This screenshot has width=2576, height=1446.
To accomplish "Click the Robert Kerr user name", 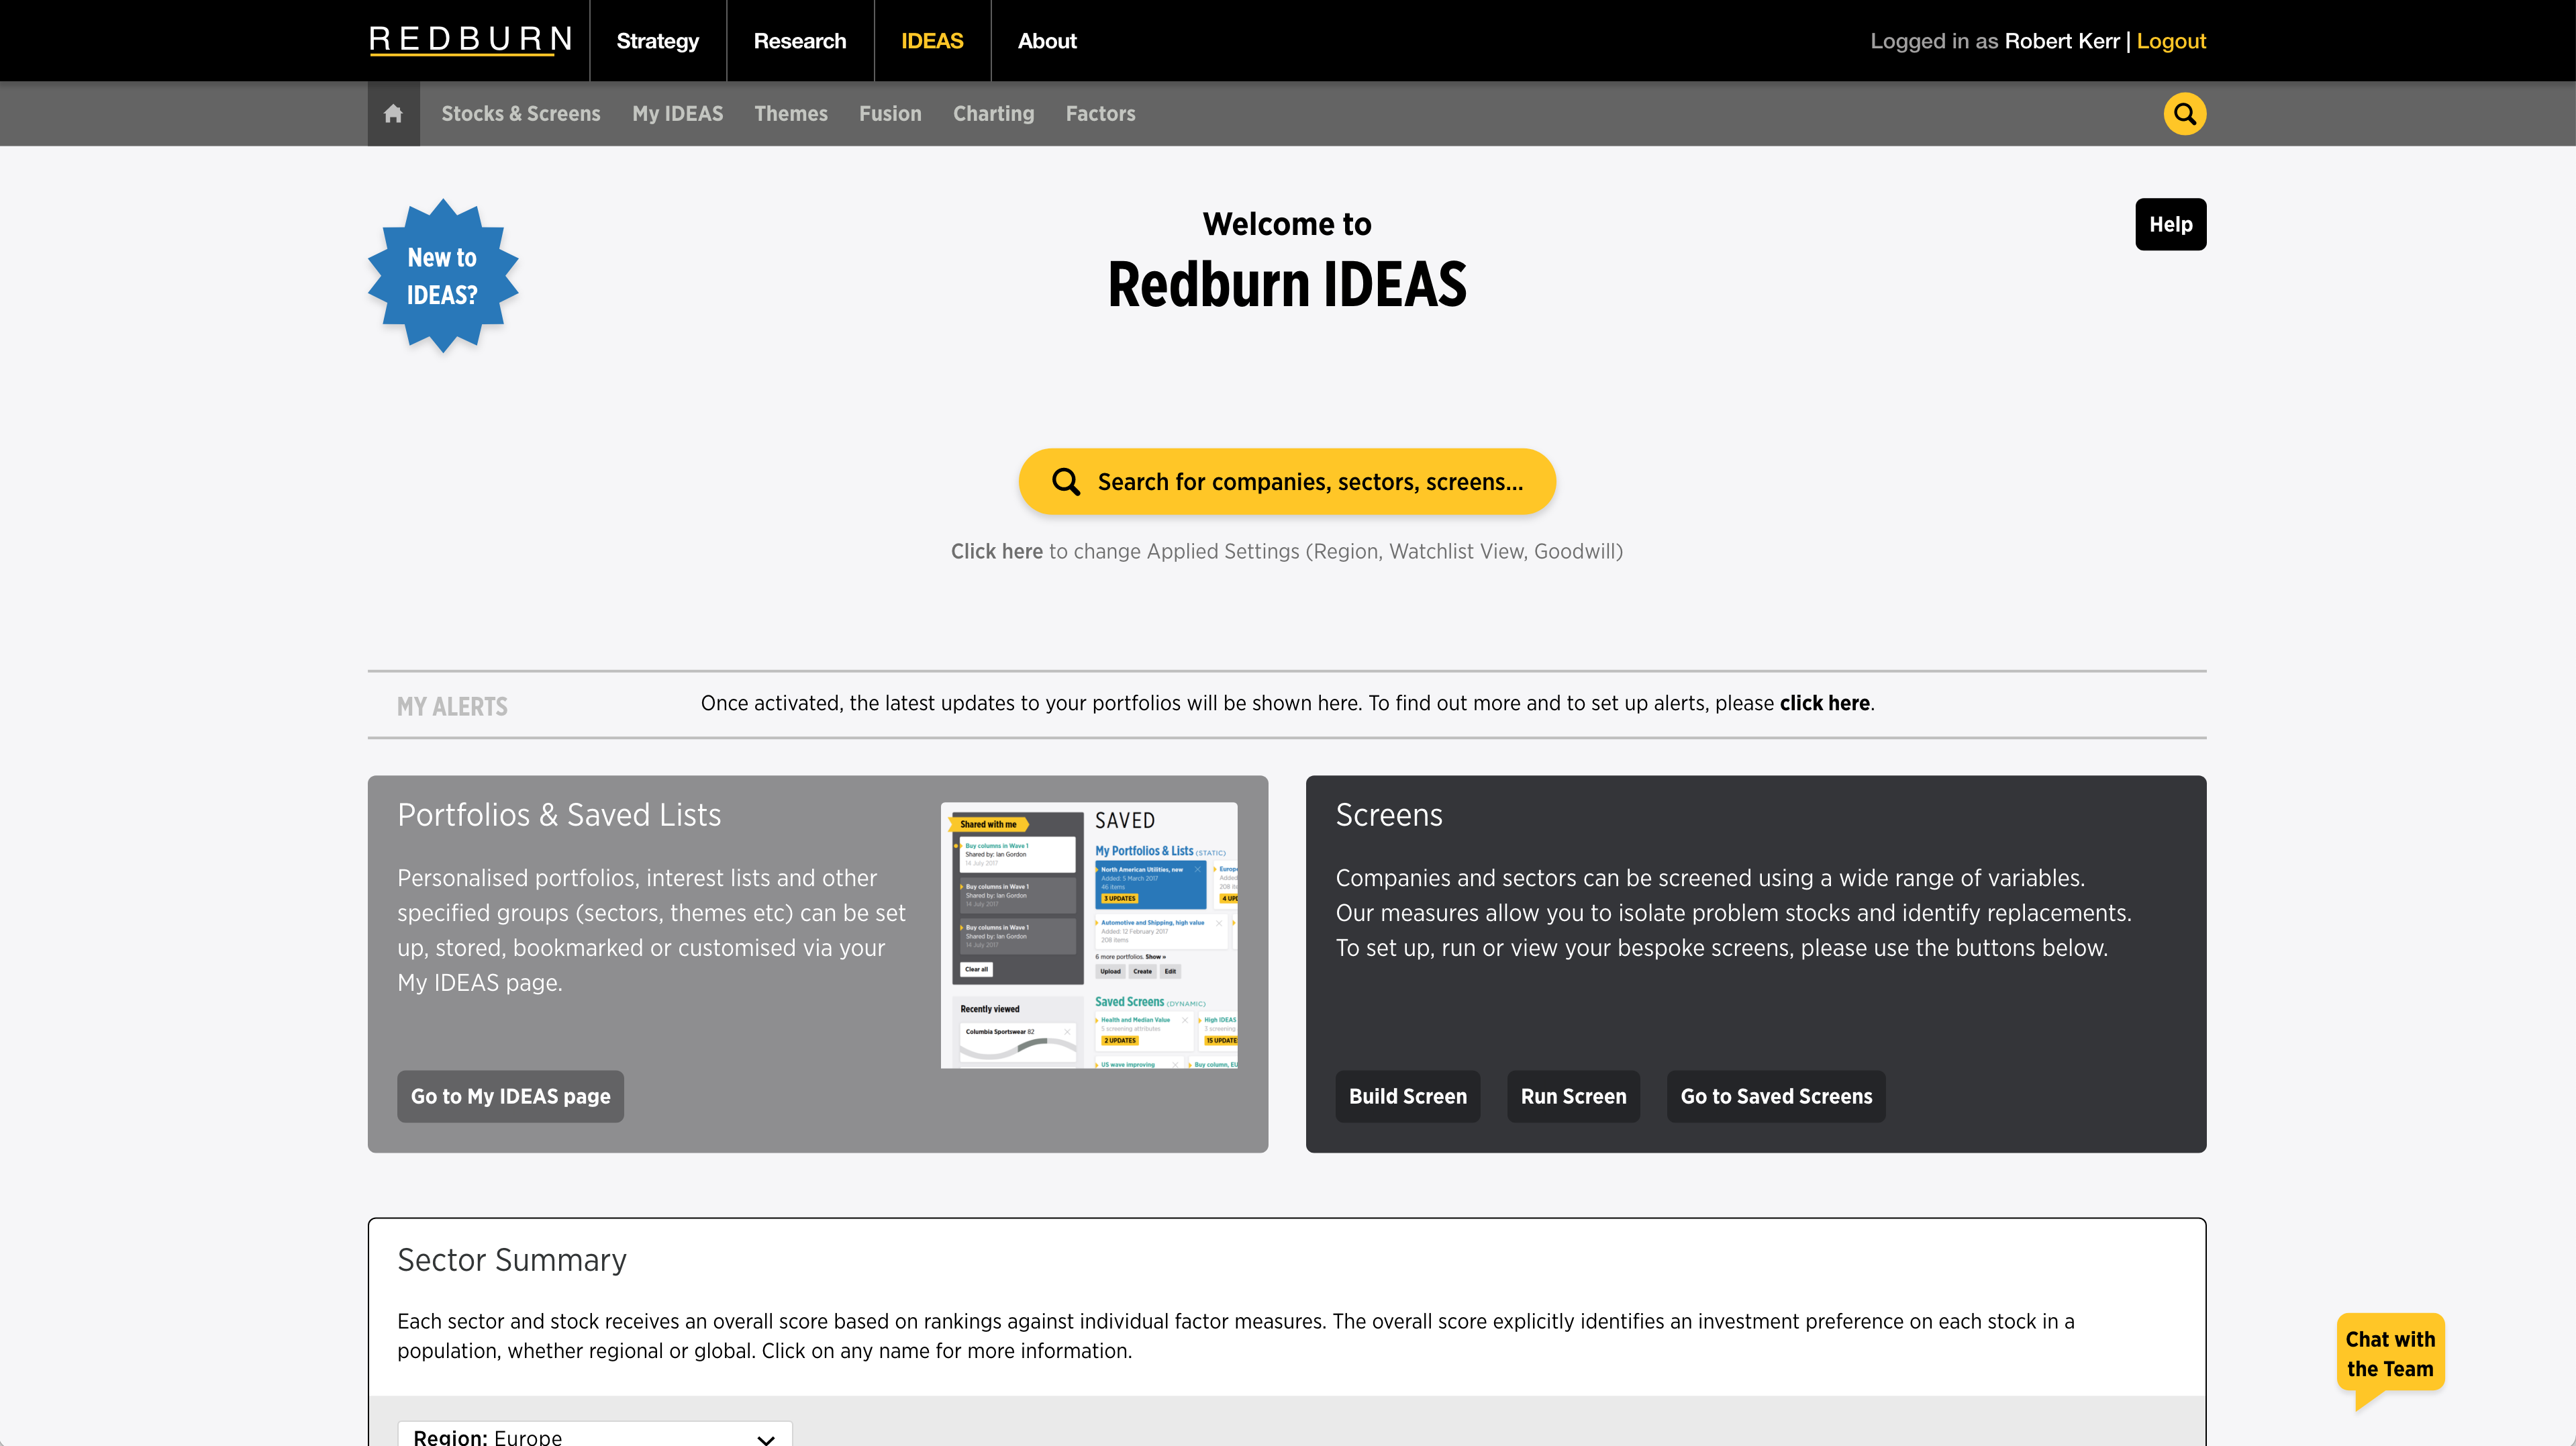I will 2062,41.
